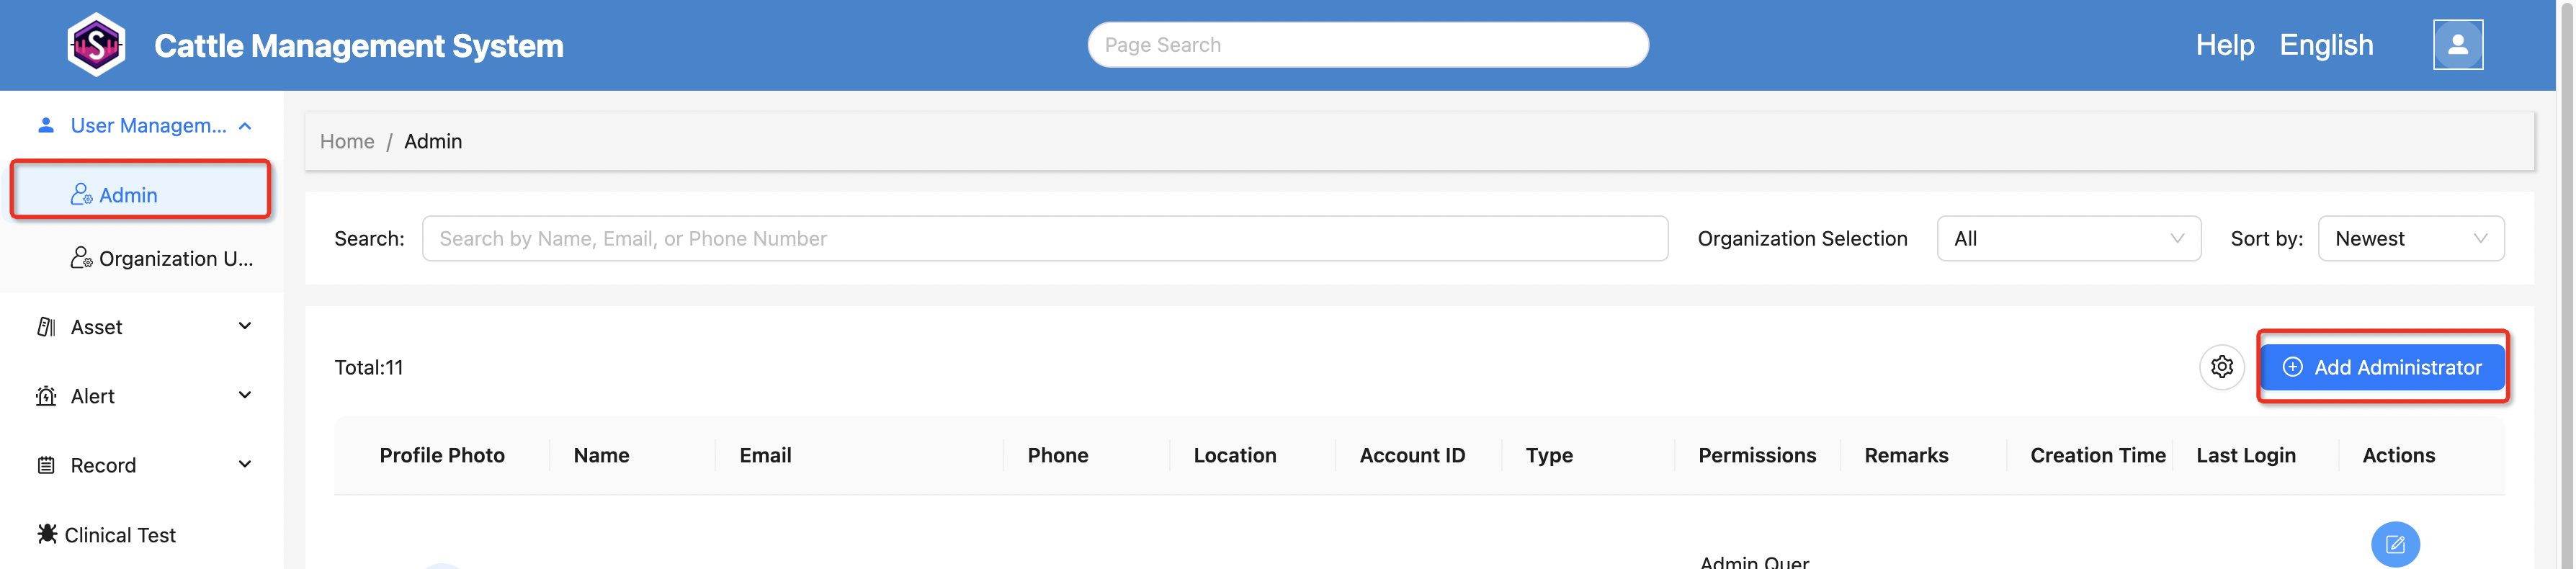Click the Name column header

pos(601,455)
